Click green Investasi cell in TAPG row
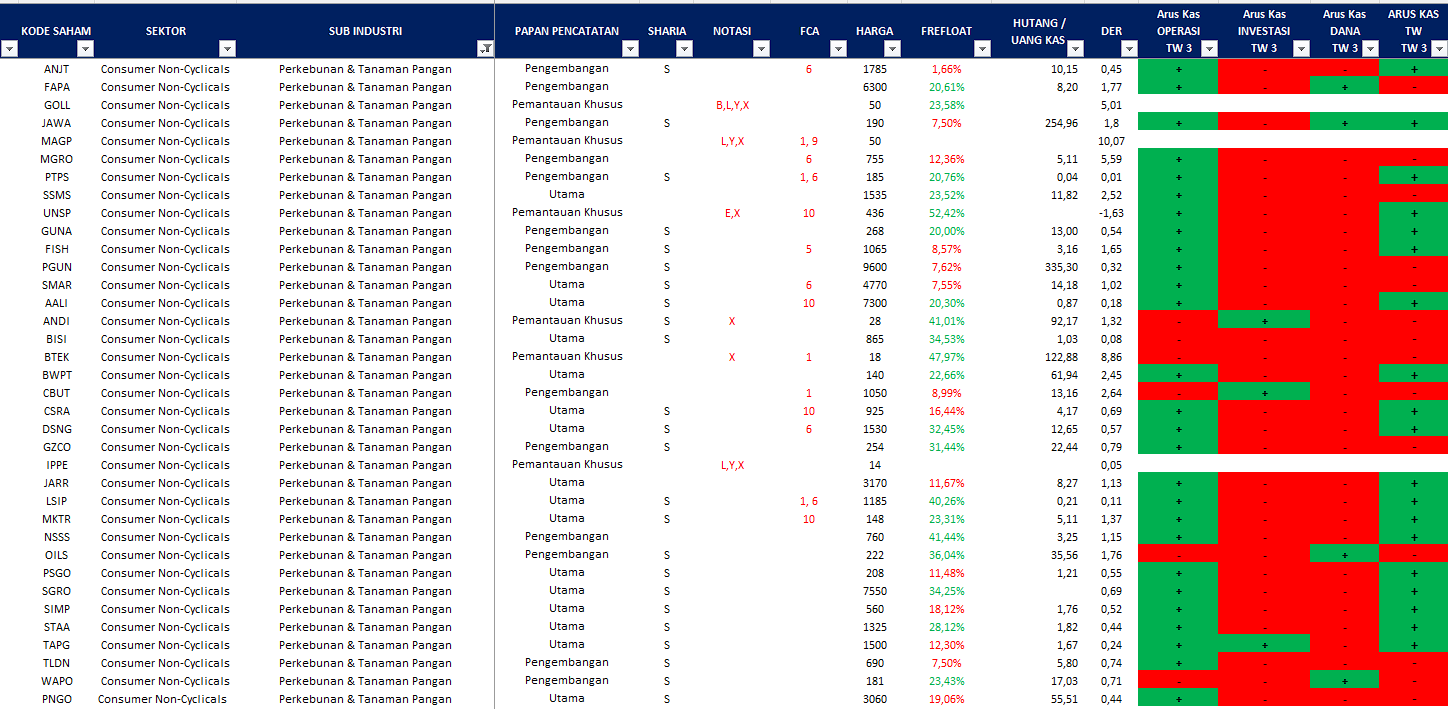Screen dimensions: 1448x709 click(x=1264, y=645)
